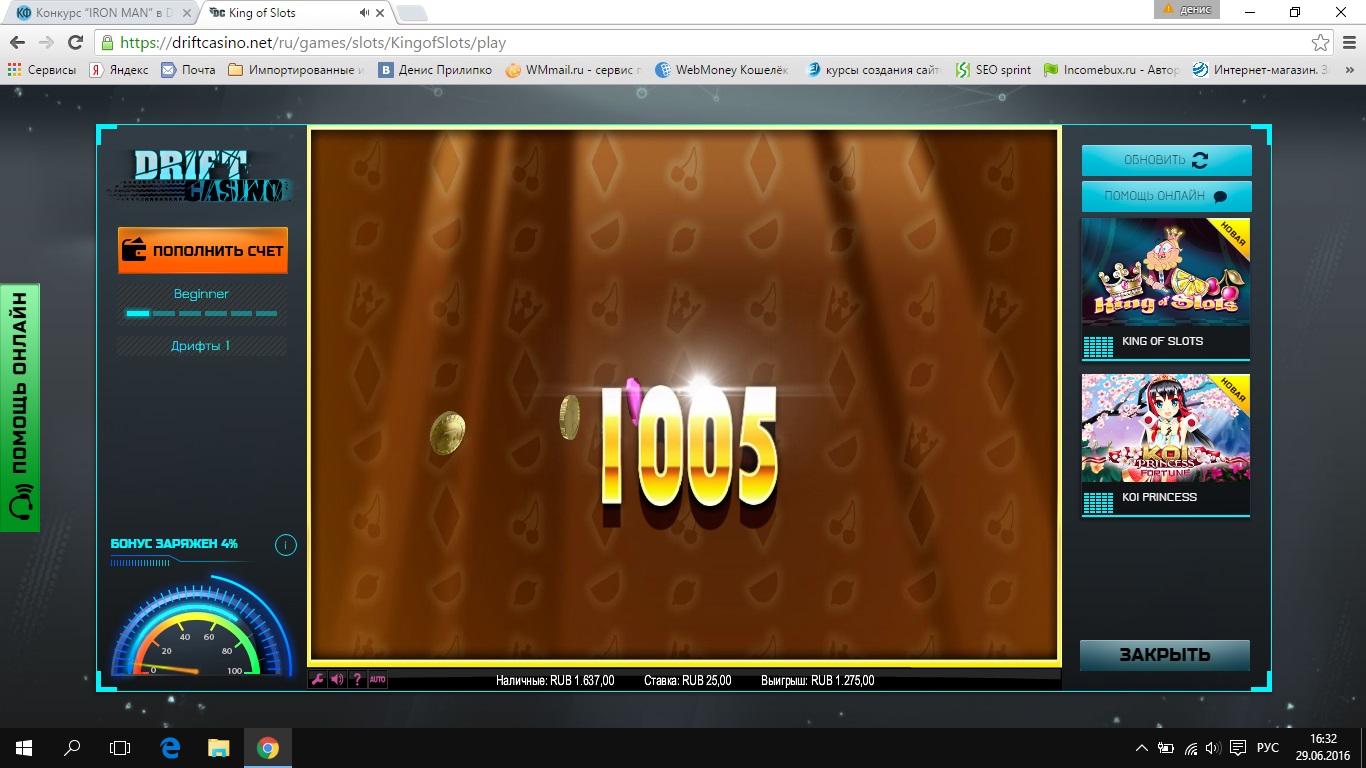Open the Windows Start menu
Viewport: 1366px width, 768px height.
pos(24,747)
